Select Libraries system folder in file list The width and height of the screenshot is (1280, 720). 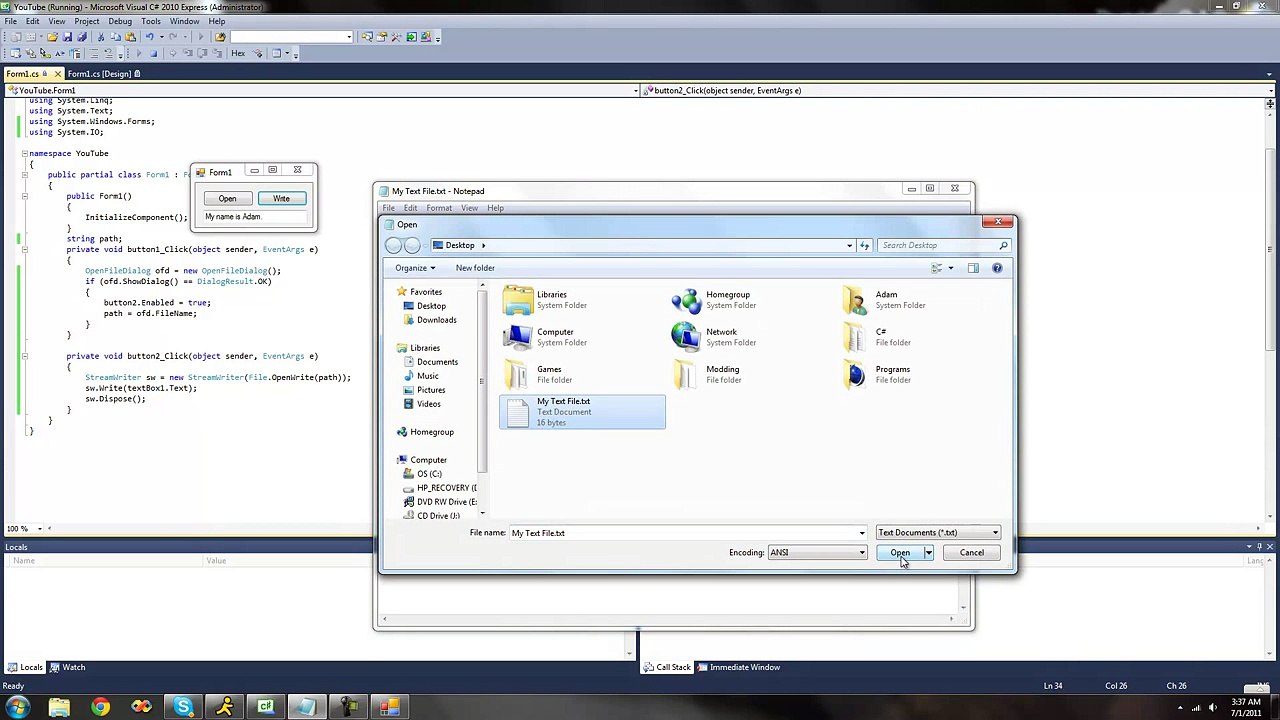point(582,300)
